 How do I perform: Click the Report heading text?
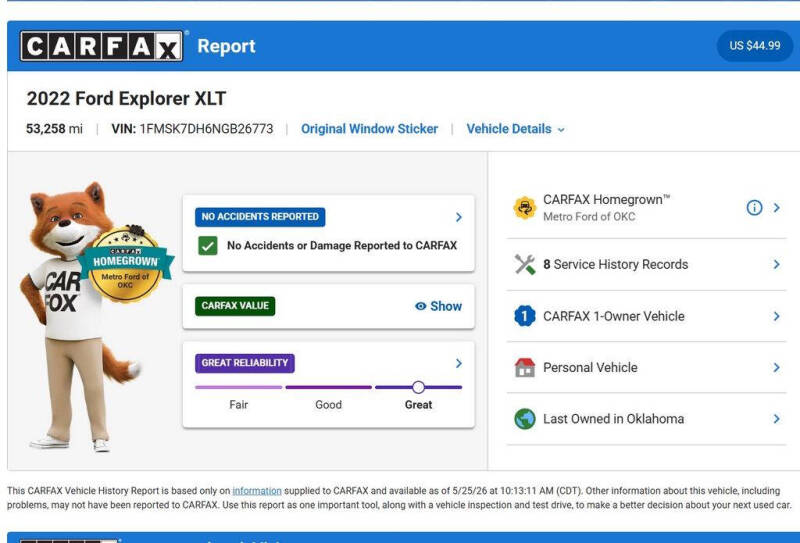226,46
